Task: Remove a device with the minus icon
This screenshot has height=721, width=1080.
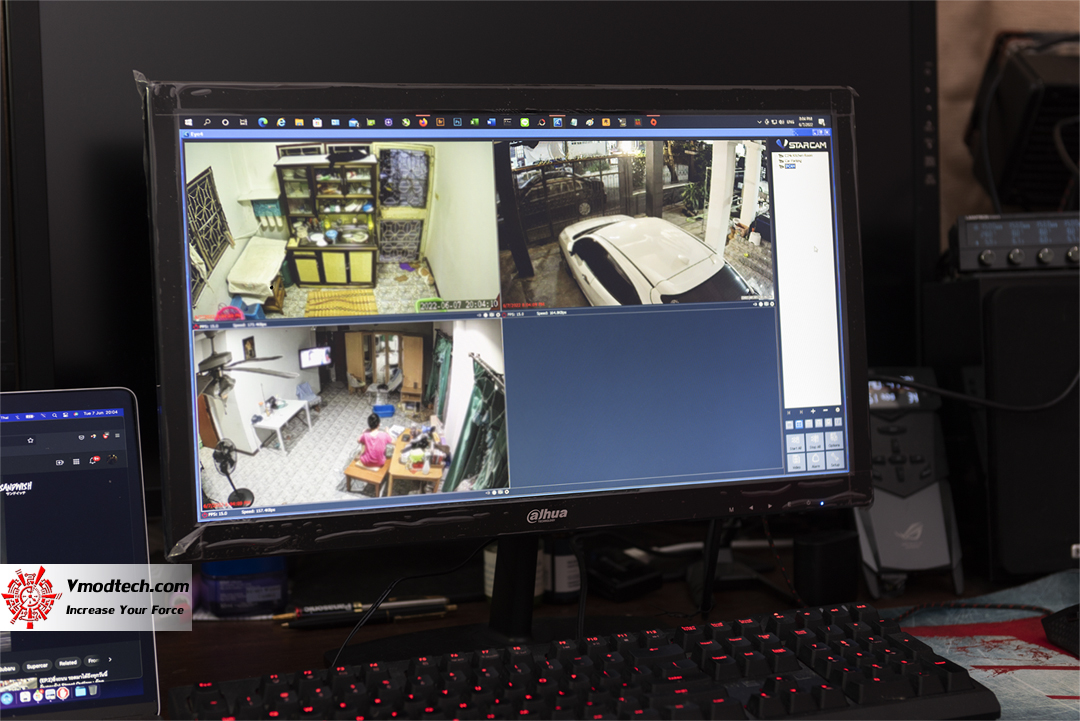Action: pyautogui.click(x=825, y=410)
